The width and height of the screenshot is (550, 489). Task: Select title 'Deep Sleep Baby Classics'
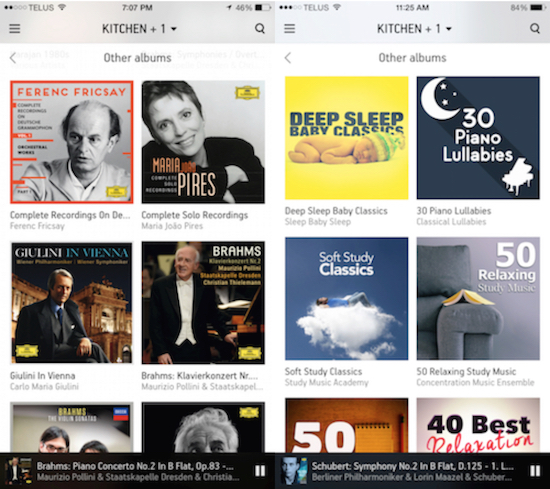click(x=336, y=211)
